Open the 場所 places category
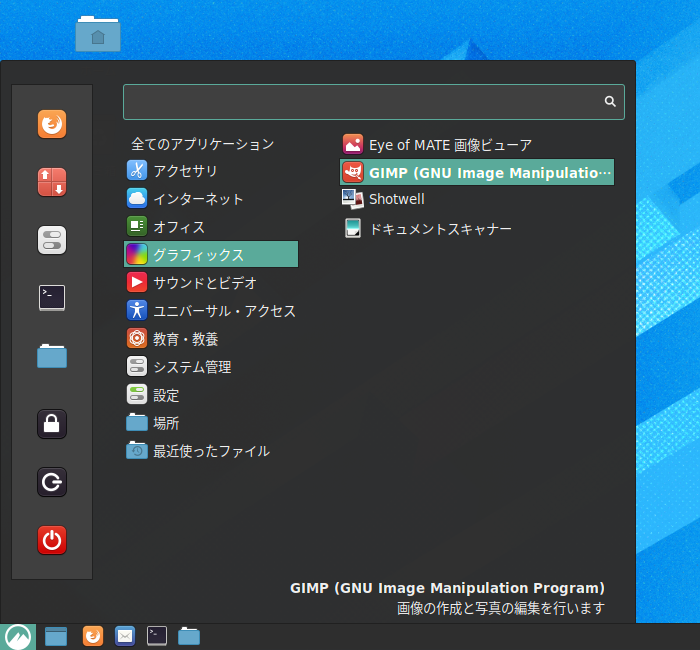The height and width of the screenshot is (650, 700). coord(211,423)
